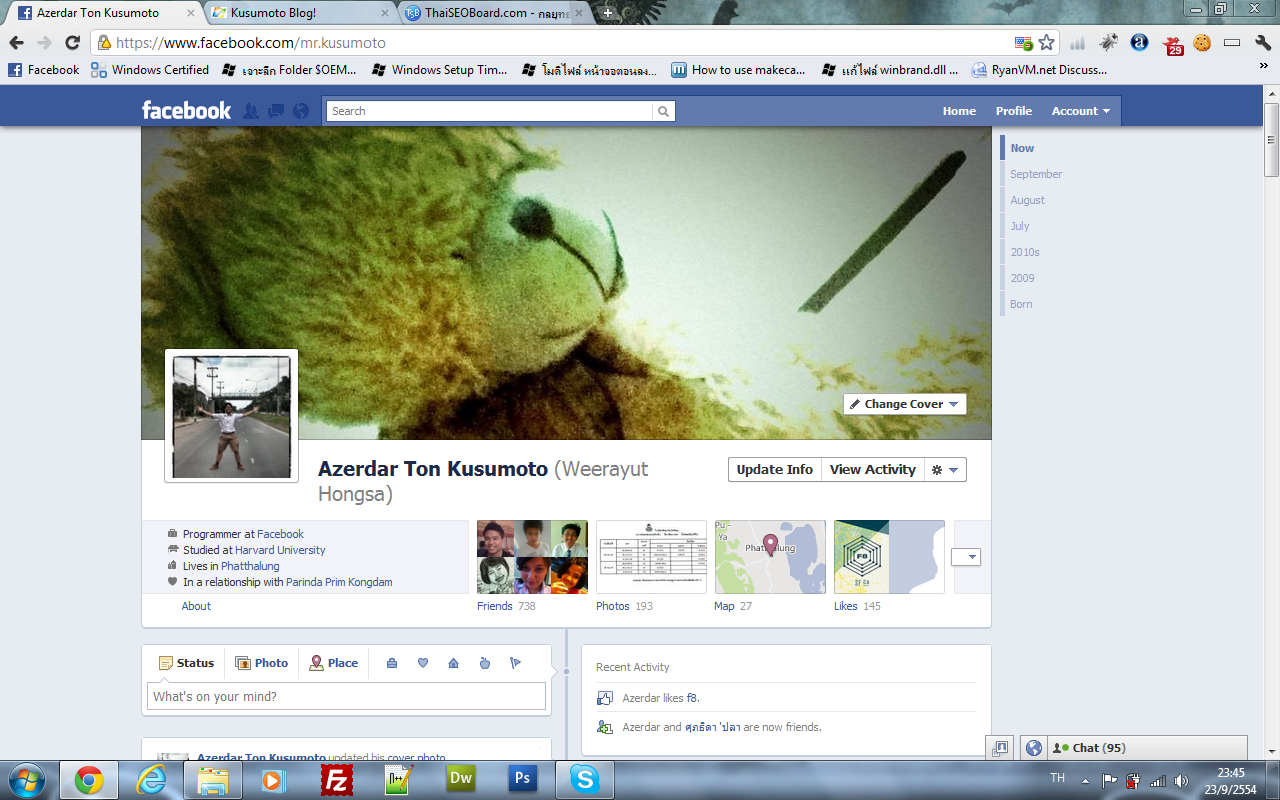Click the chat globe icon beside Chat
This screenshot has width=1280, height=800.
[x=1034, y=748]
